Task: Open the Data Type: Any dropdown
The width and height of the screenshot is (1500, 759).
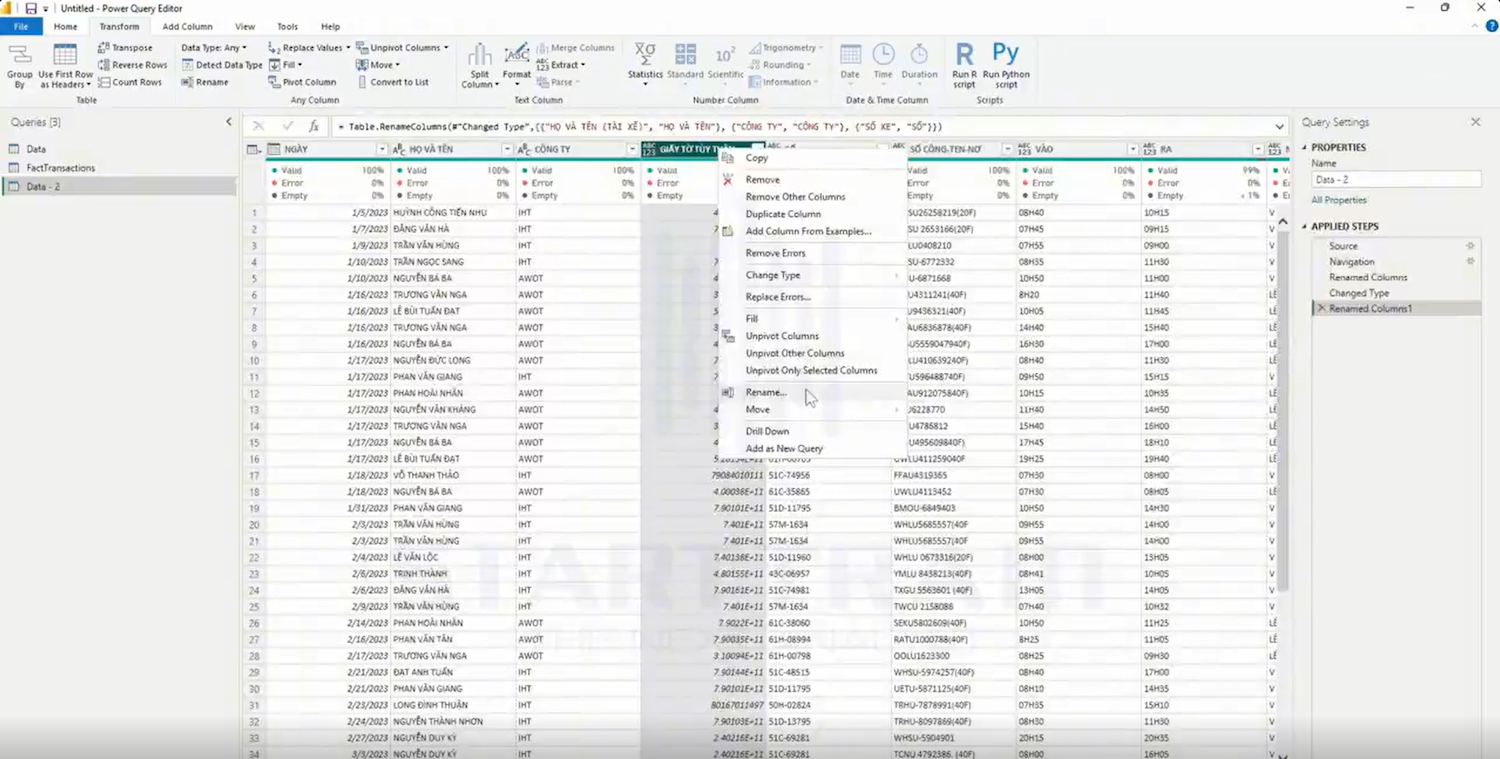Action: click(214, 48)
